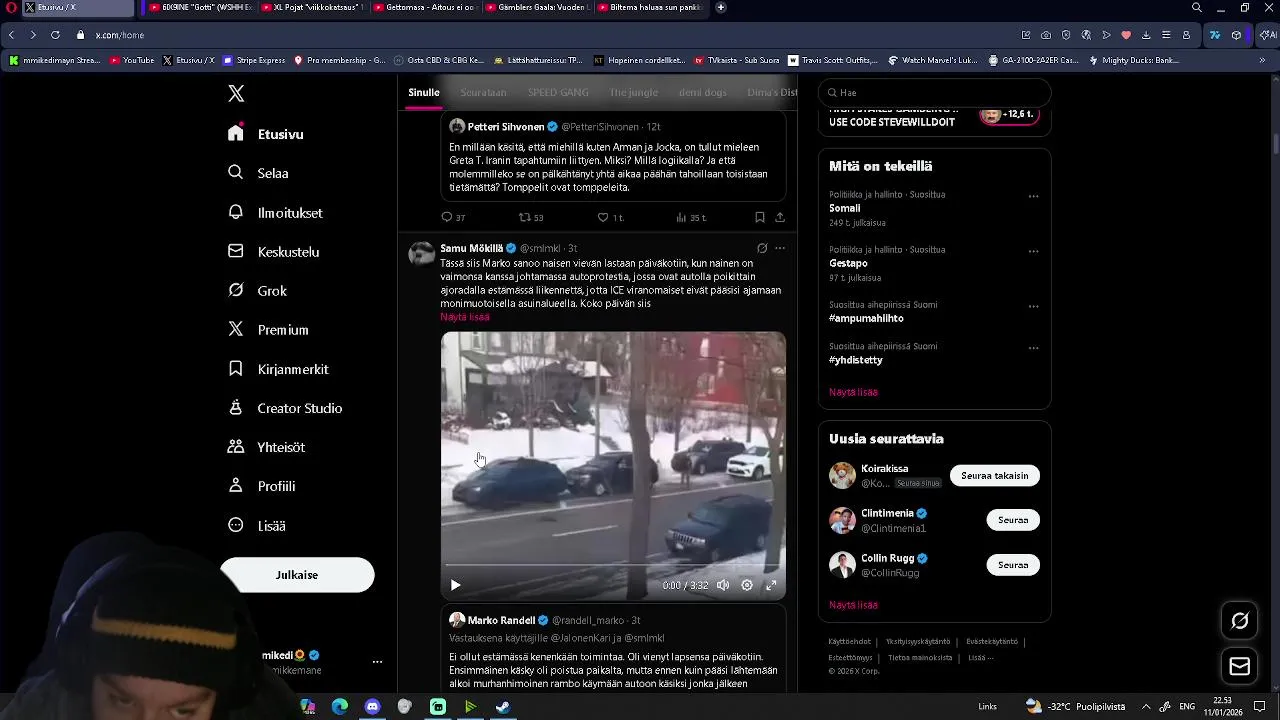Toggle video fullscreen
Viewport: 1280px width, 720px height.
(x=771, y=585)
